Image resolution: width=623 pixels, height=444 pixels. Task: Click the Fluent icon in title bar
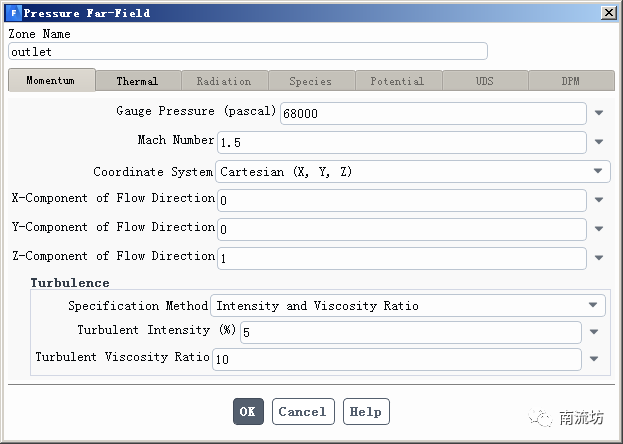(13, 13)
